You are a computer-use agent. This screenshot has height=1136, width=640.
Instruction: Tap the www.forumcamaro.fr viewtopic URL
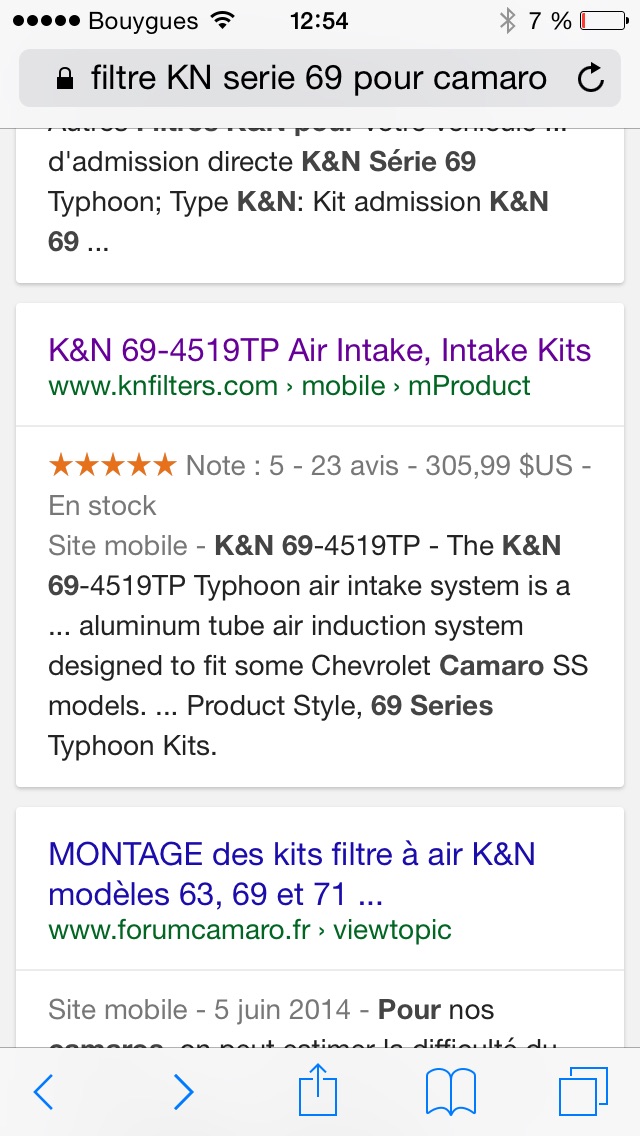point(250,930)
